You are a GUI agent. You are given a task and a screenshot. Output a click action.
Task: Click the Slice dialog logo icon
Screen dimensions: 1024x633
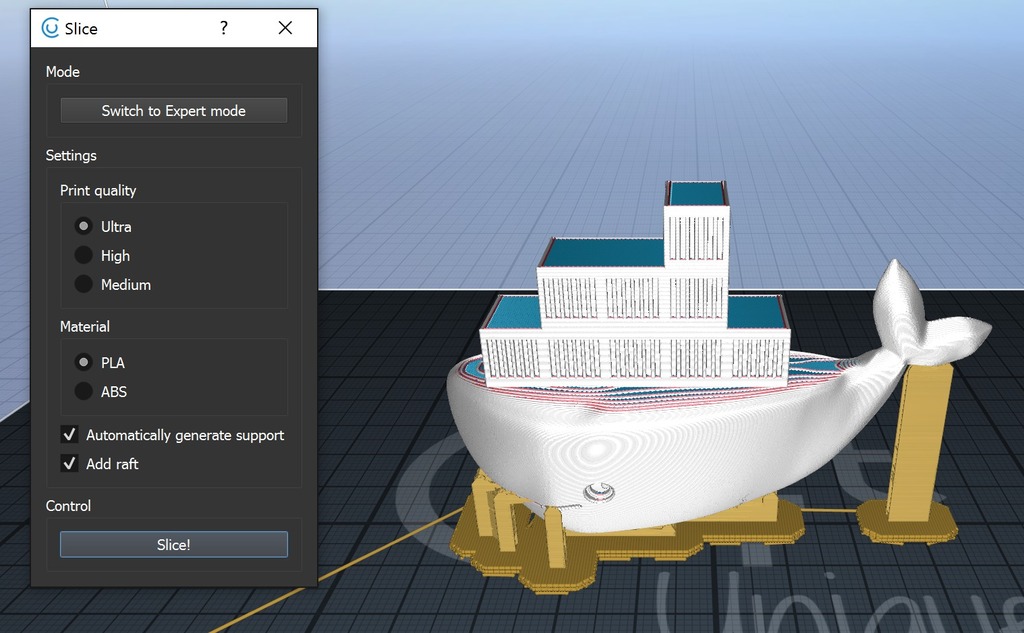(50, 28)
